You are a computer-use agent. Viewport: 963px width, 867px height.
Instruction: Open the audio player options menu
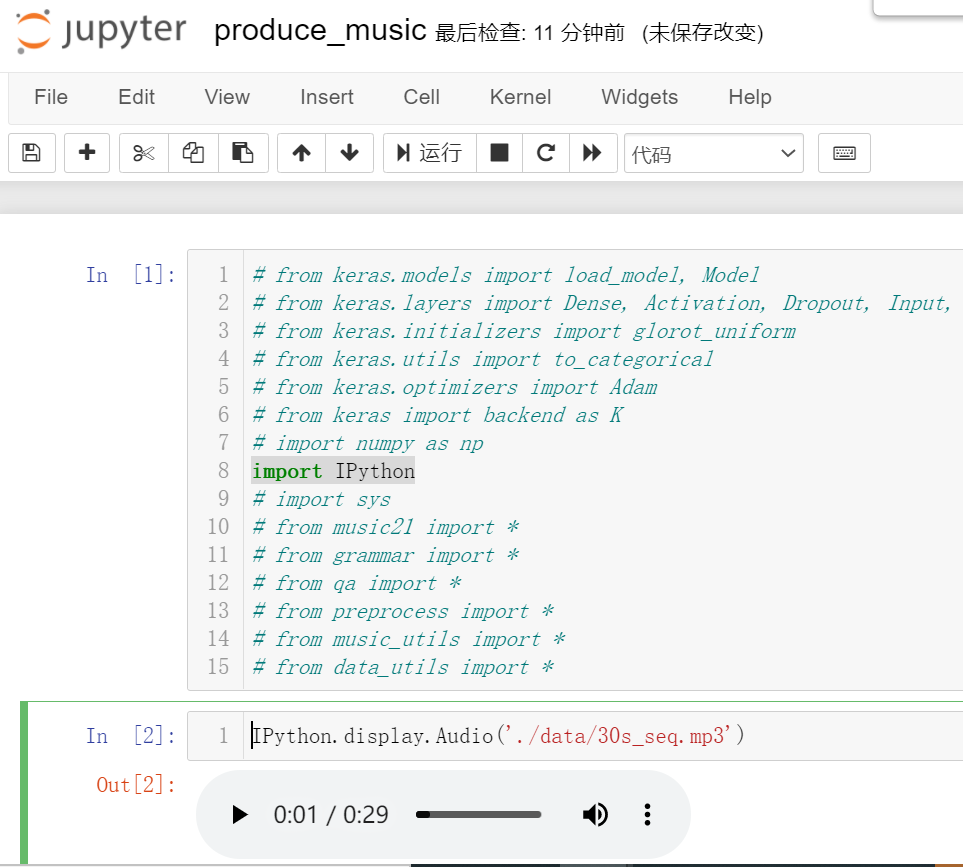[x=648, y=815]
